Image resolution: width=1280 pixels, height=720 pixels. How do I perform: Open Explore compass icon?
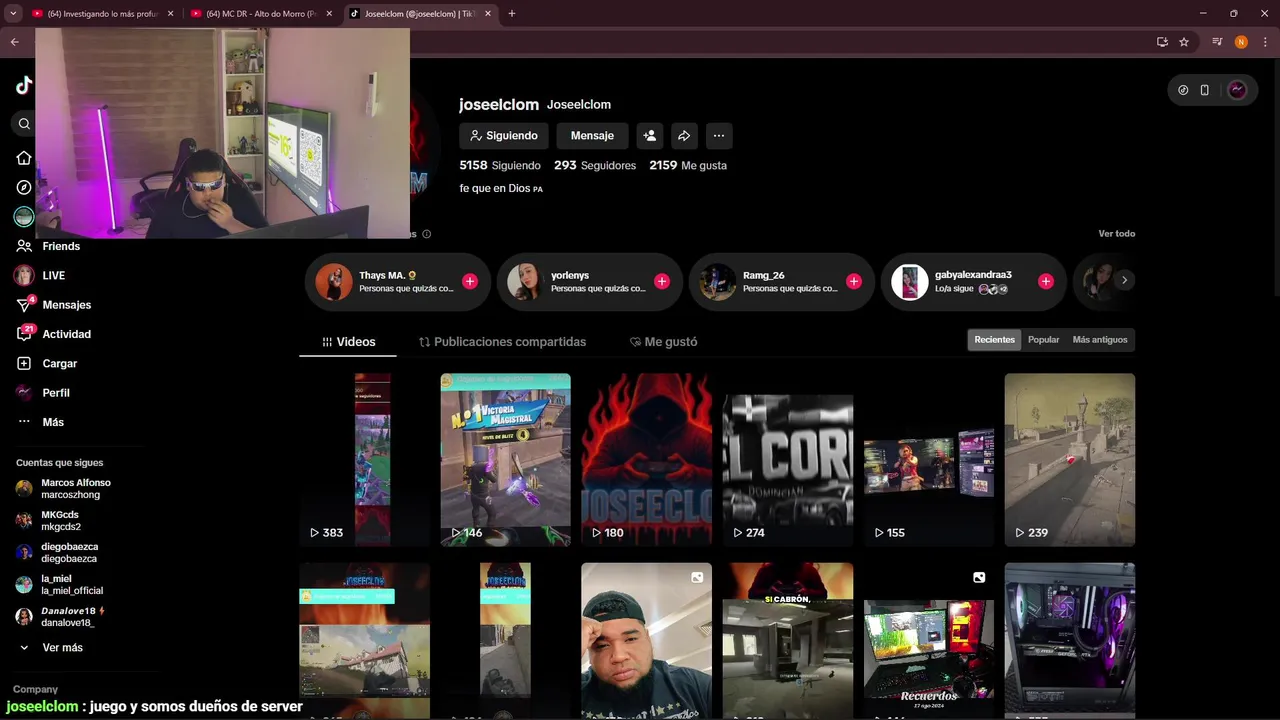(x=24, y=187)
